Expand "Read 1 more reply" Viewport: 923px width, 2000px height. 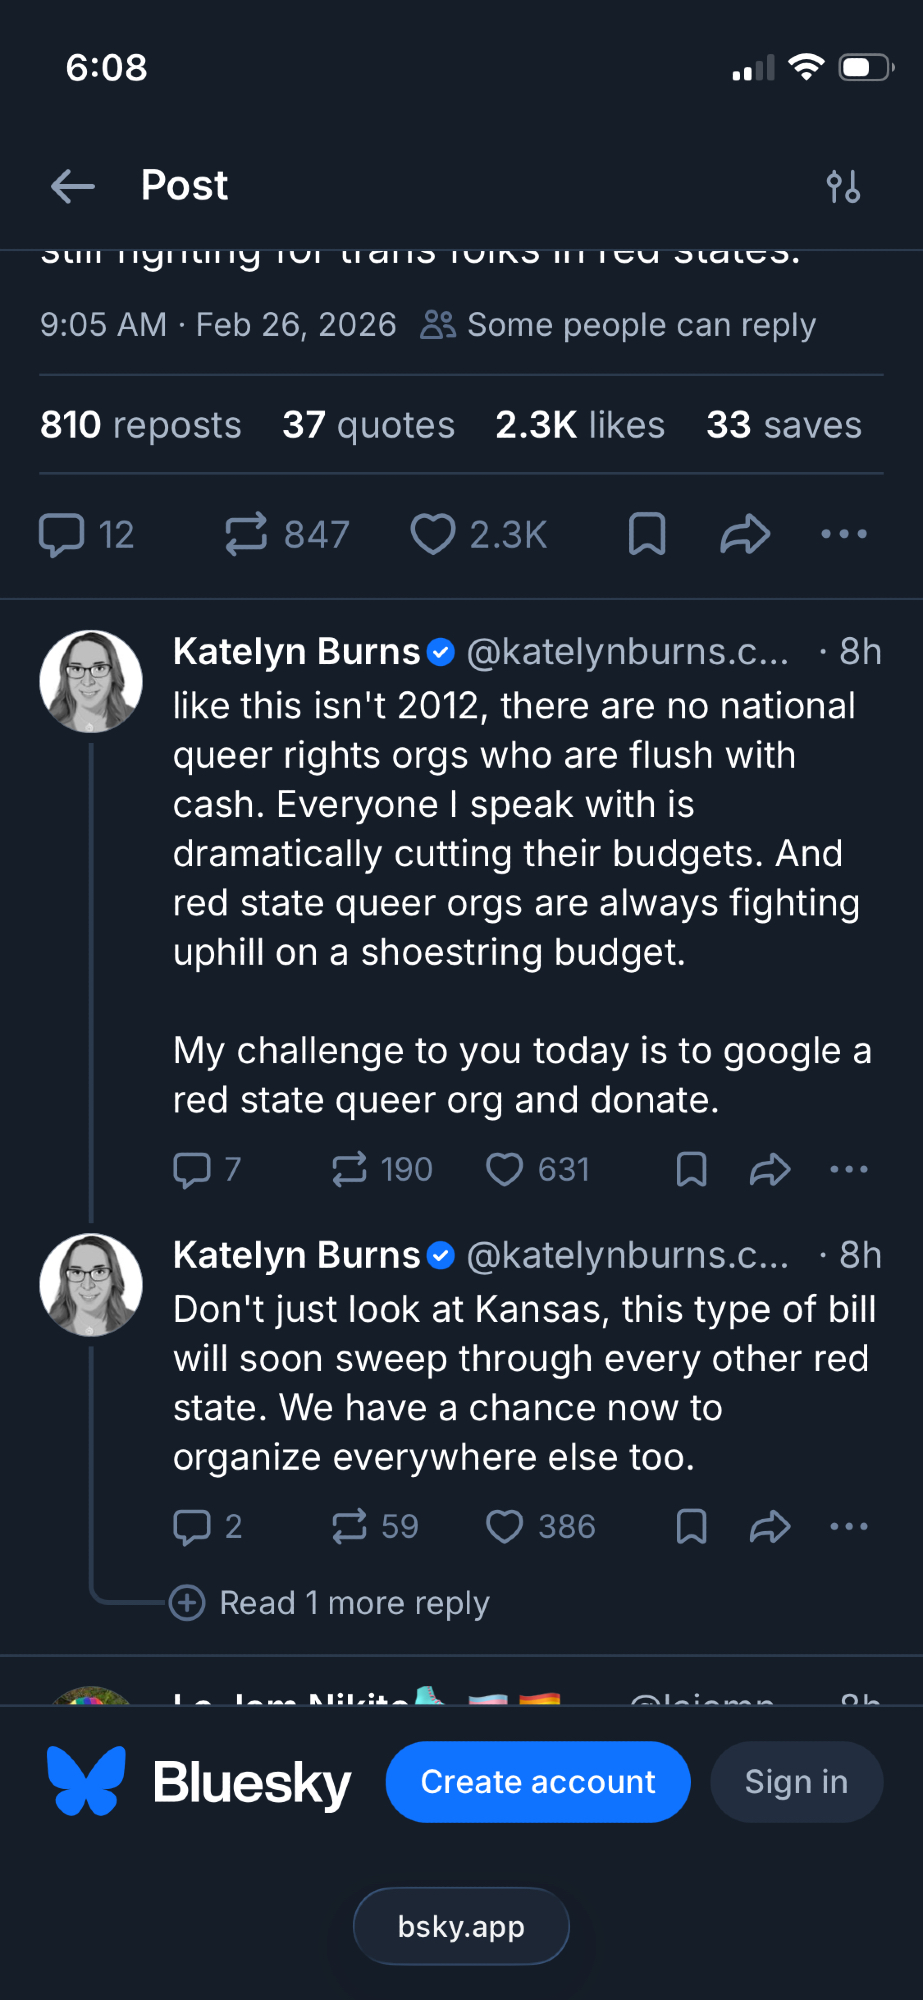click(353, 1603)
